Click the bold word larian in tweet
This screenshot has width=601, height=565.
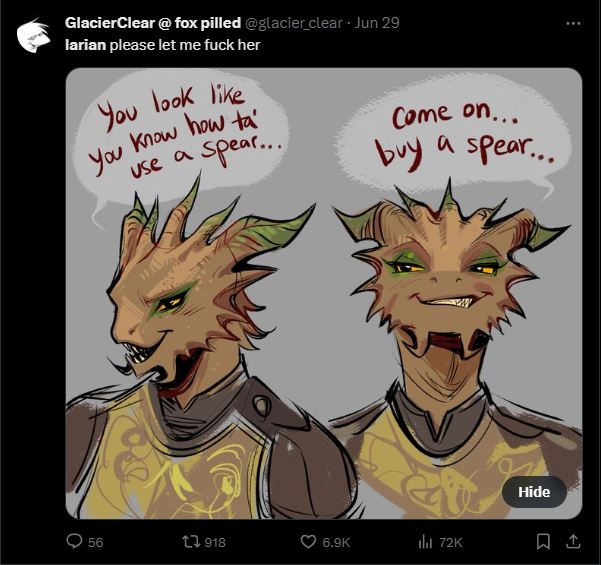(x=85, y=45)
